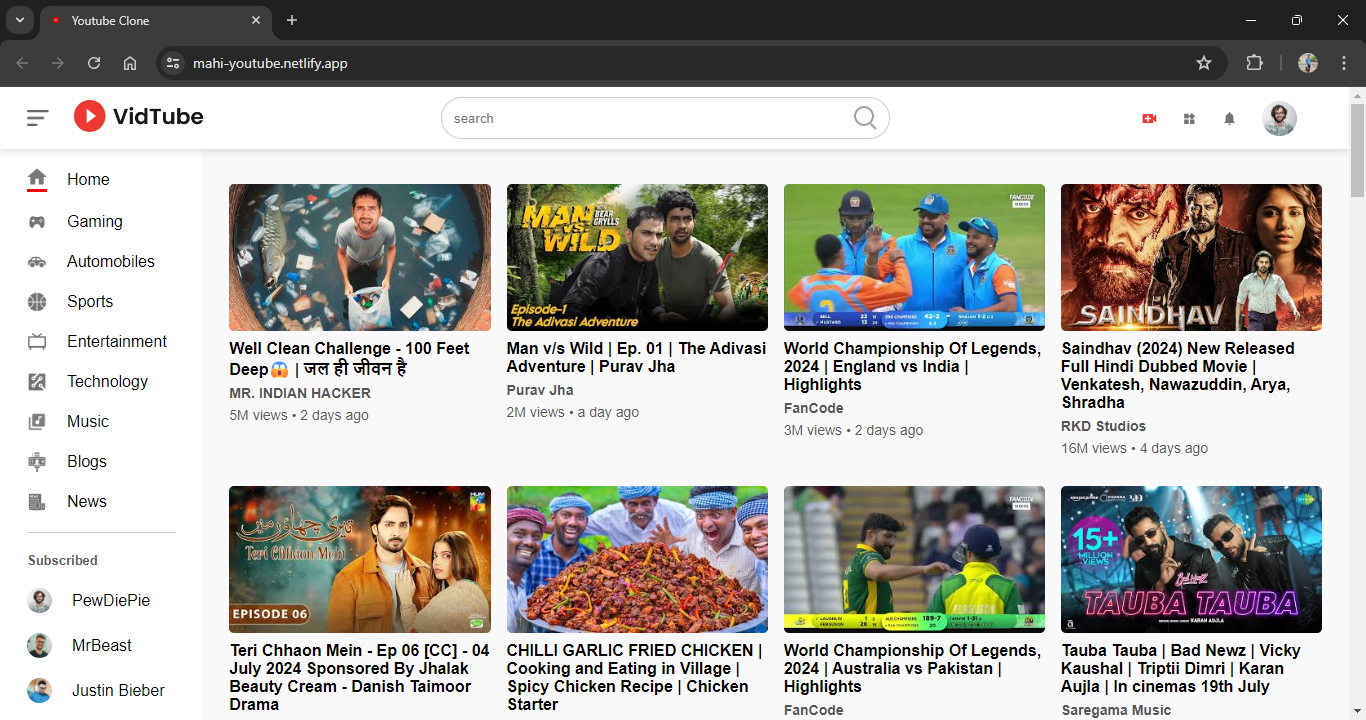This screenshot has height=720, width=1366.
Task: Open PewDiePie subscribed channel name
Action: (111, 601)
